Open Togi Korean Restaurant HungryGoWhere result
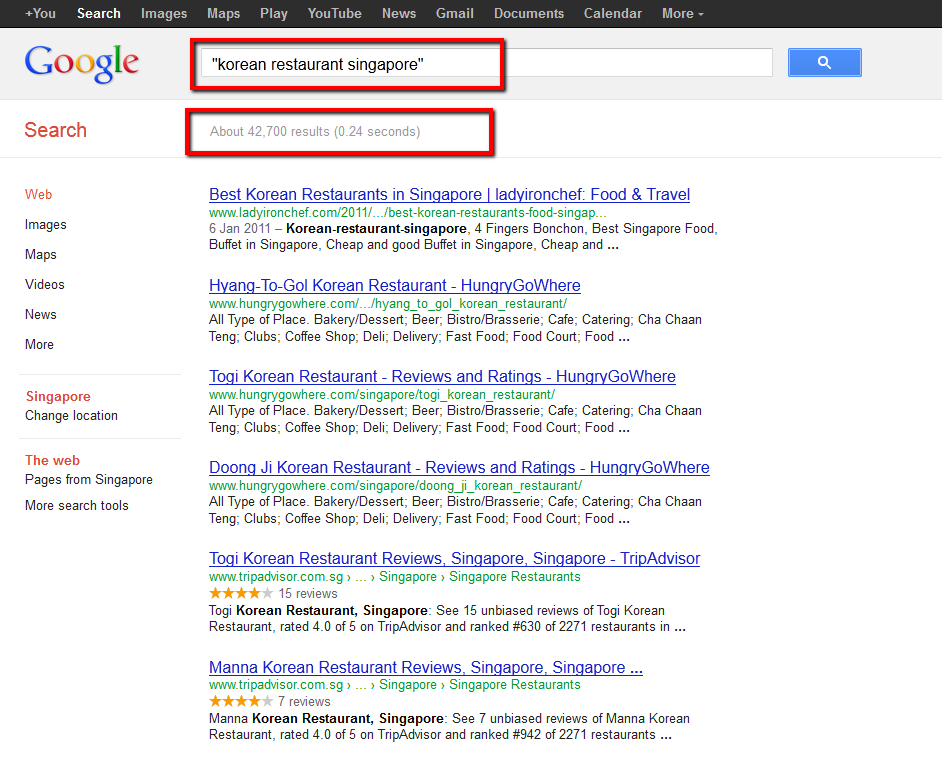 coord(442,377)
